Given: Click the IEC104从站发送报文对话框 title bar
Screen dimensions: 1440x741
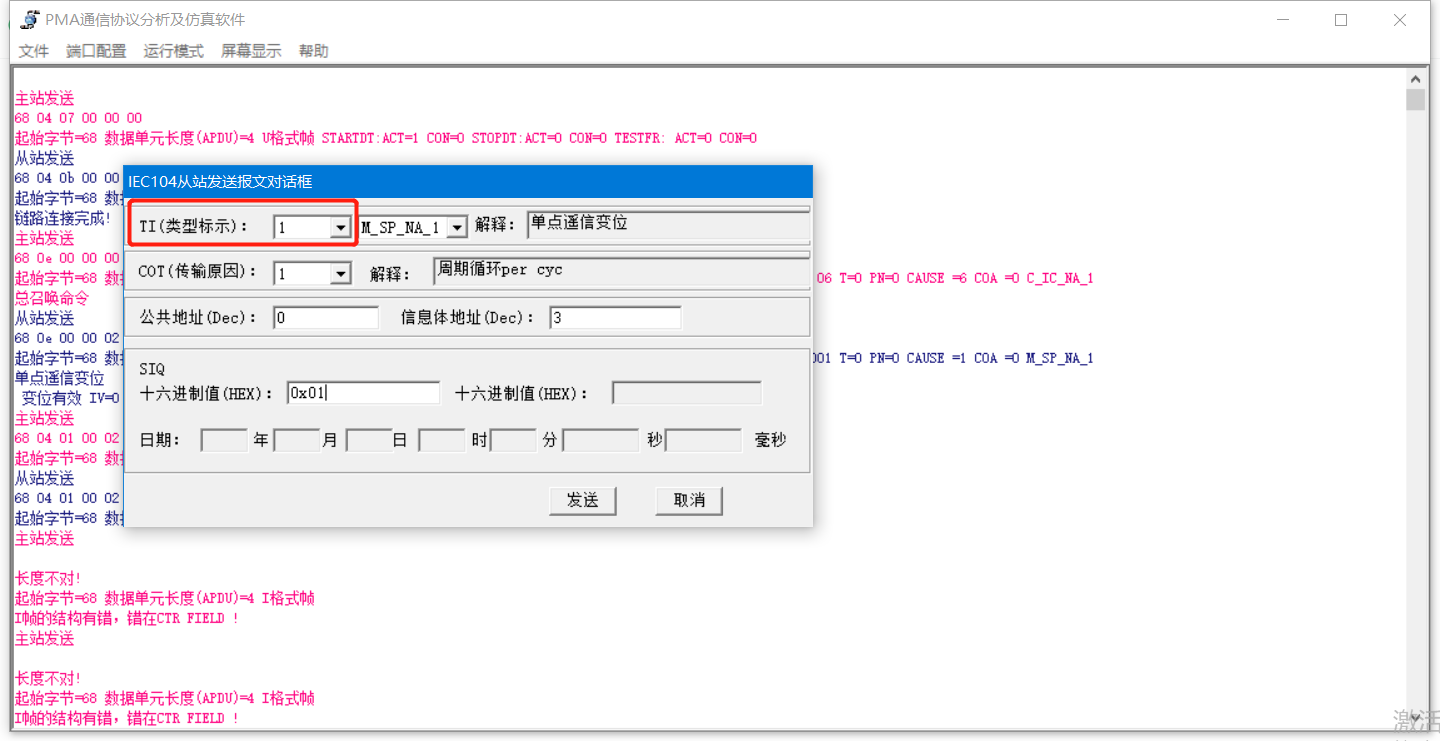Looking at the screenshot, I should [x=468, y=182].
